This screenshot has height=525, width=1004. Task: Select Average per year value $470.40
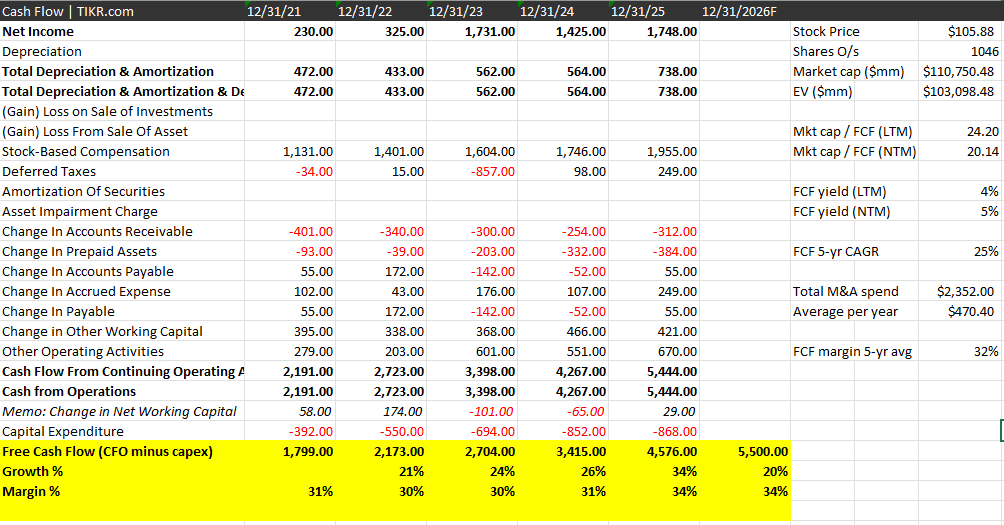[x=971, y=311]
